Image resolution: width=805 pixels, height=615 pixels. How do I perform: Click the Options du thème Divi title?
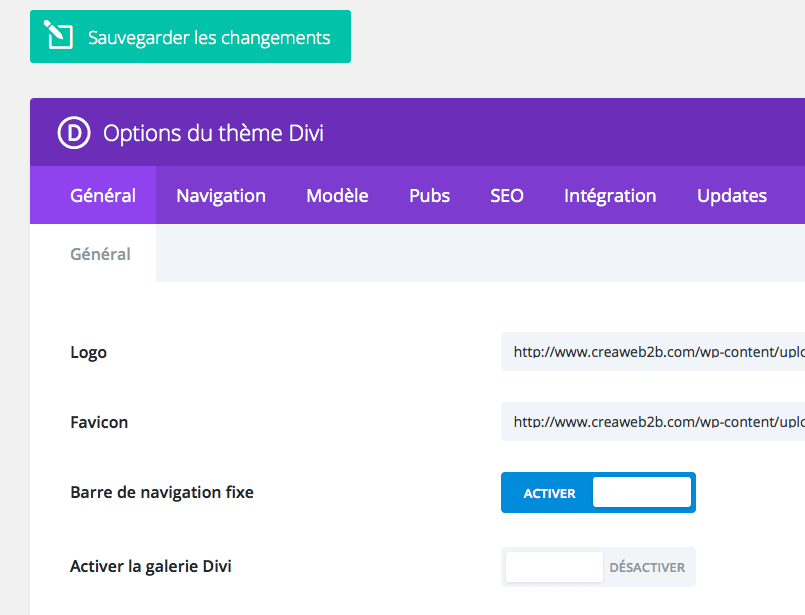click(x=213, y=133)
